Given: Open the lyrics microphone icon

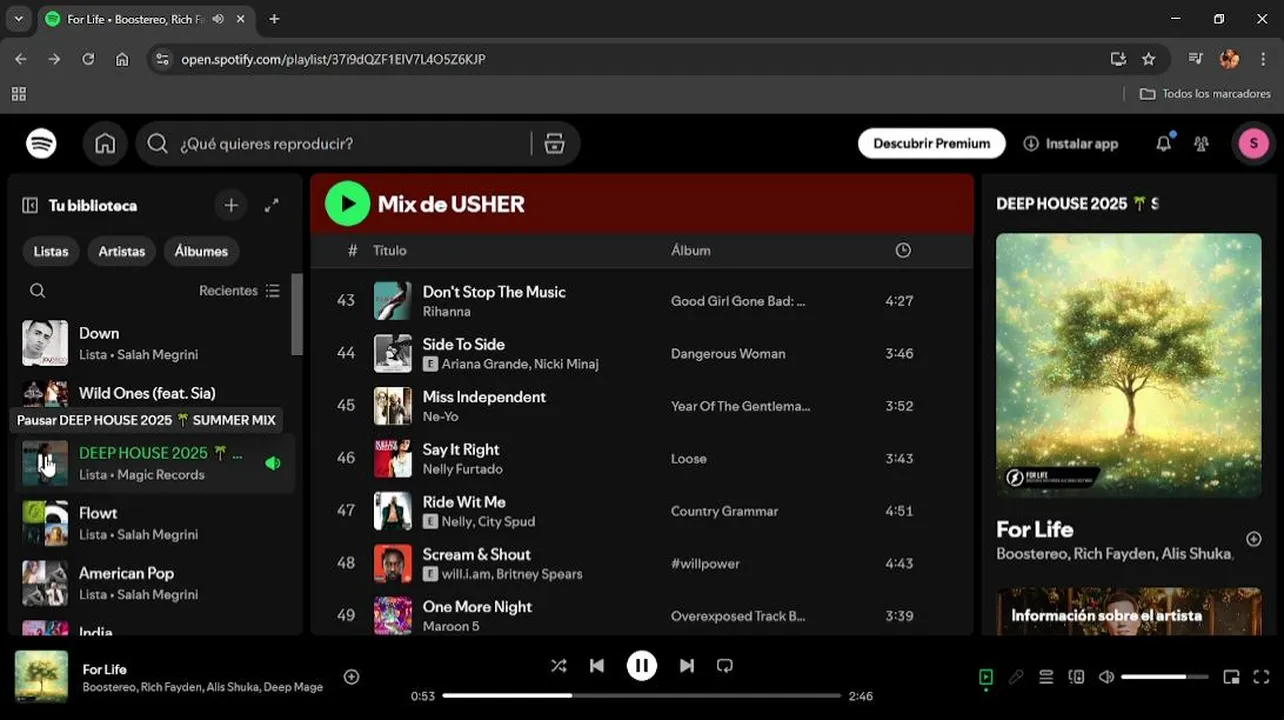Looking at the screenshot, I should [x=1016, y=677].
